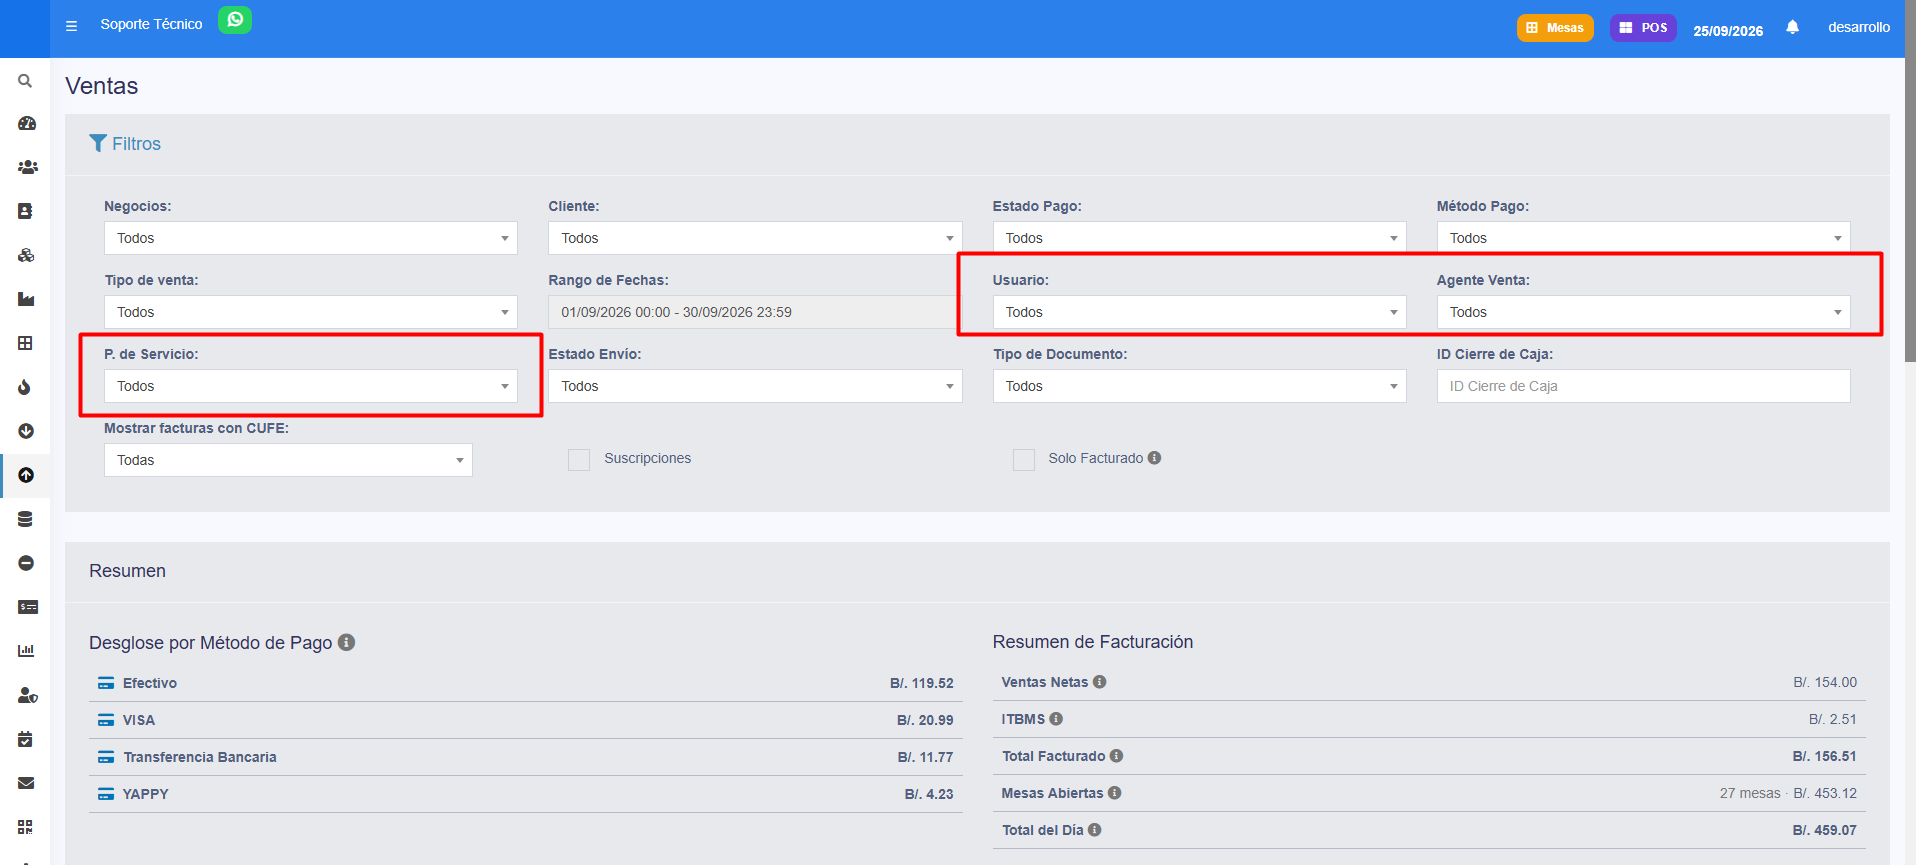Open the table grid icon in sidebar
Viewport: 1916px width, 865px height.
click(25, 343)
